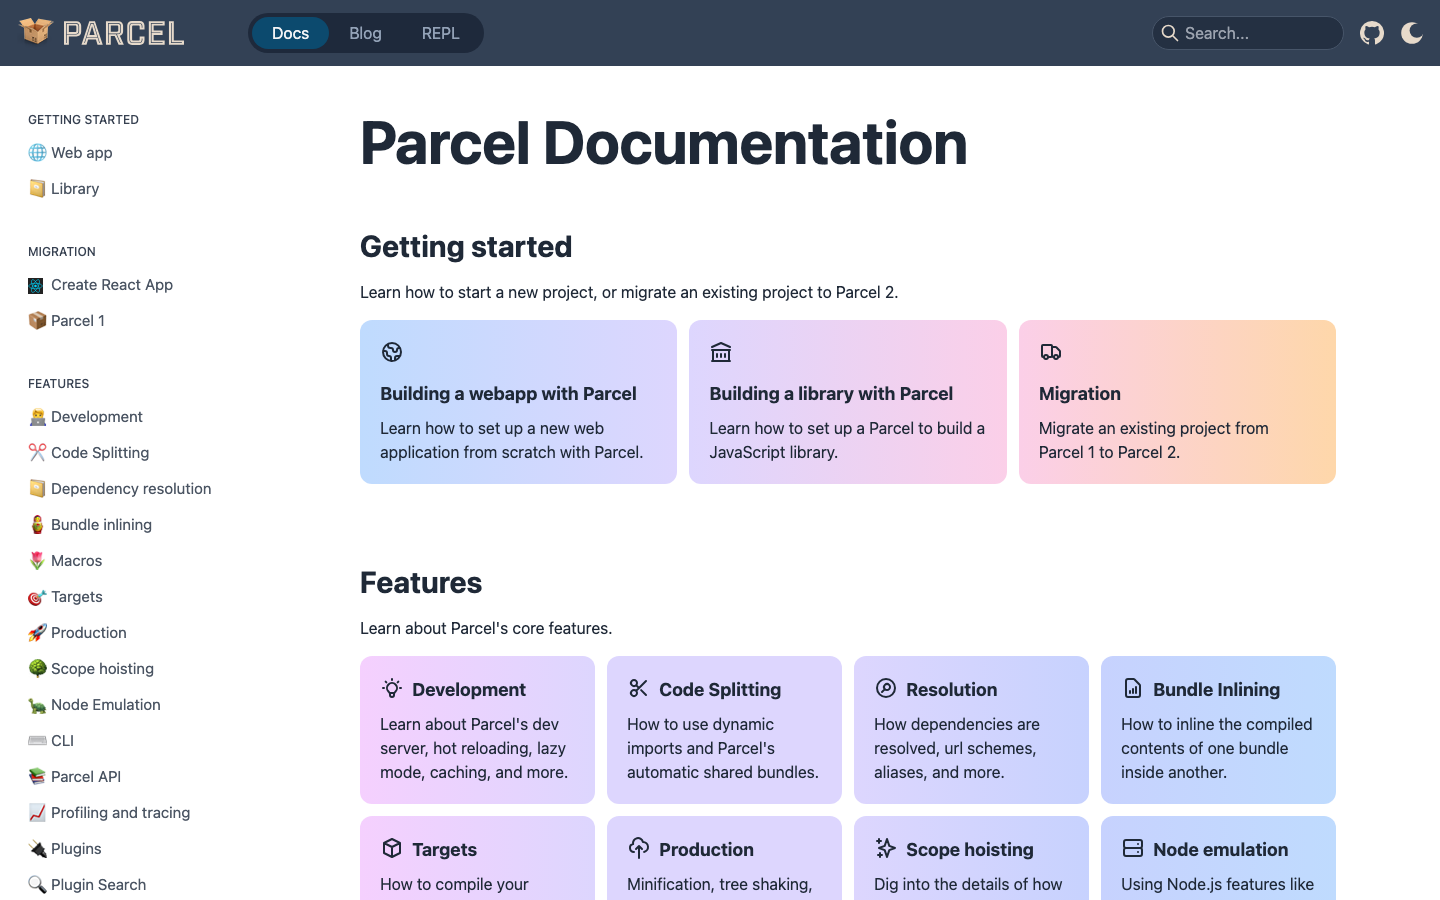The height and width of the screenshot is (900, 1440).
Task: Click the file icon on Bundle Inlining card
Action: [1133, 688]
